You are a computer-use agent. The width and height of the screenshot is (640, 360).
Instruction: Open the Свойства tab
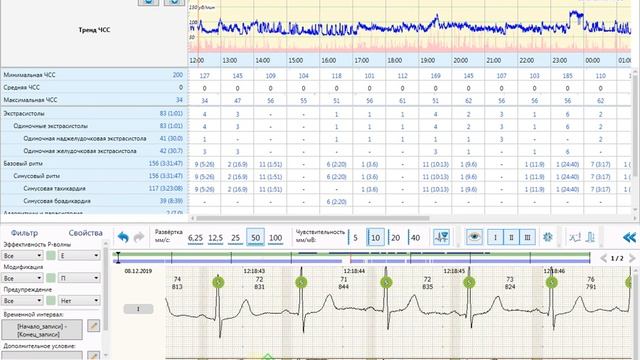point(85,233)
